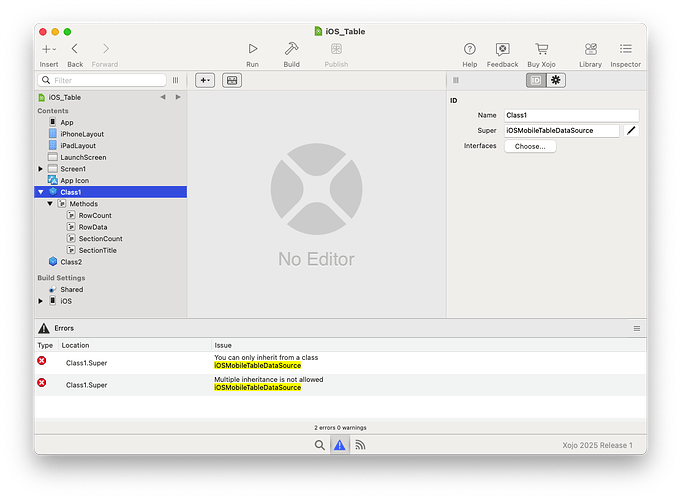Select App in Contents list

pyautogui.click(x=67, y=122)
